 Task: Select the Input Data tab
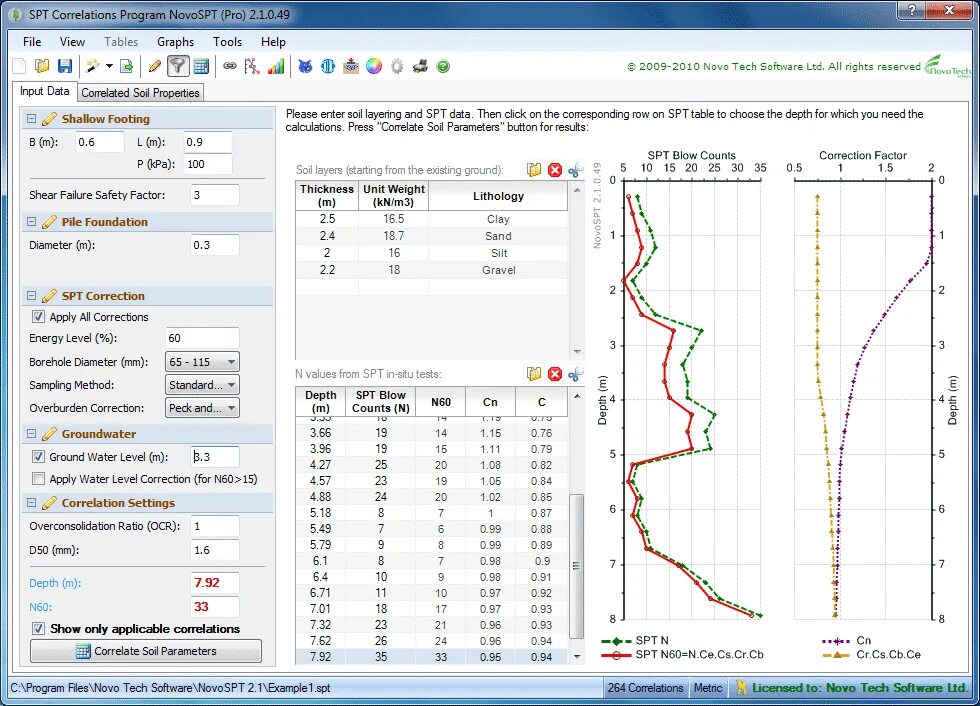[44, 91]
